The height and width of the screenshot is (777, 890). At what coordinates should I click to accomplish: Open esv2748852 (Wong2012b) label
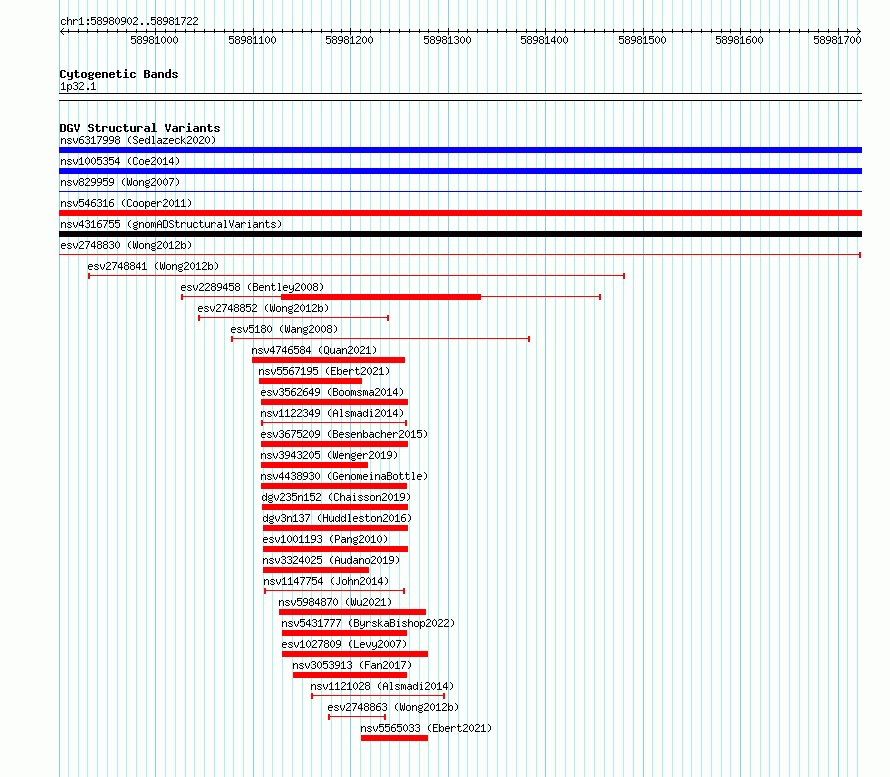pyautogui.click(x=263, y=308)
